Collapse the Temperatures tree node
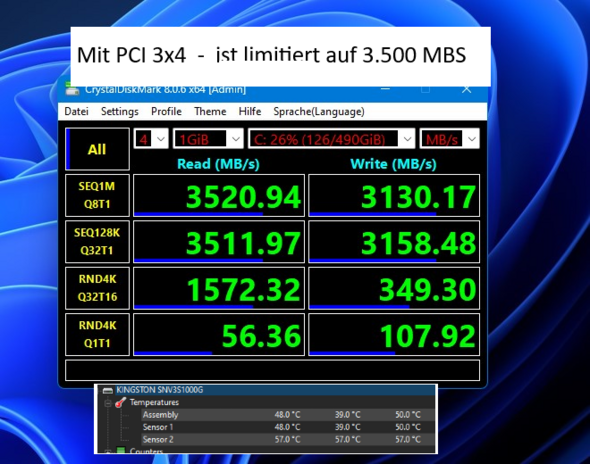 tap(108, 403)
